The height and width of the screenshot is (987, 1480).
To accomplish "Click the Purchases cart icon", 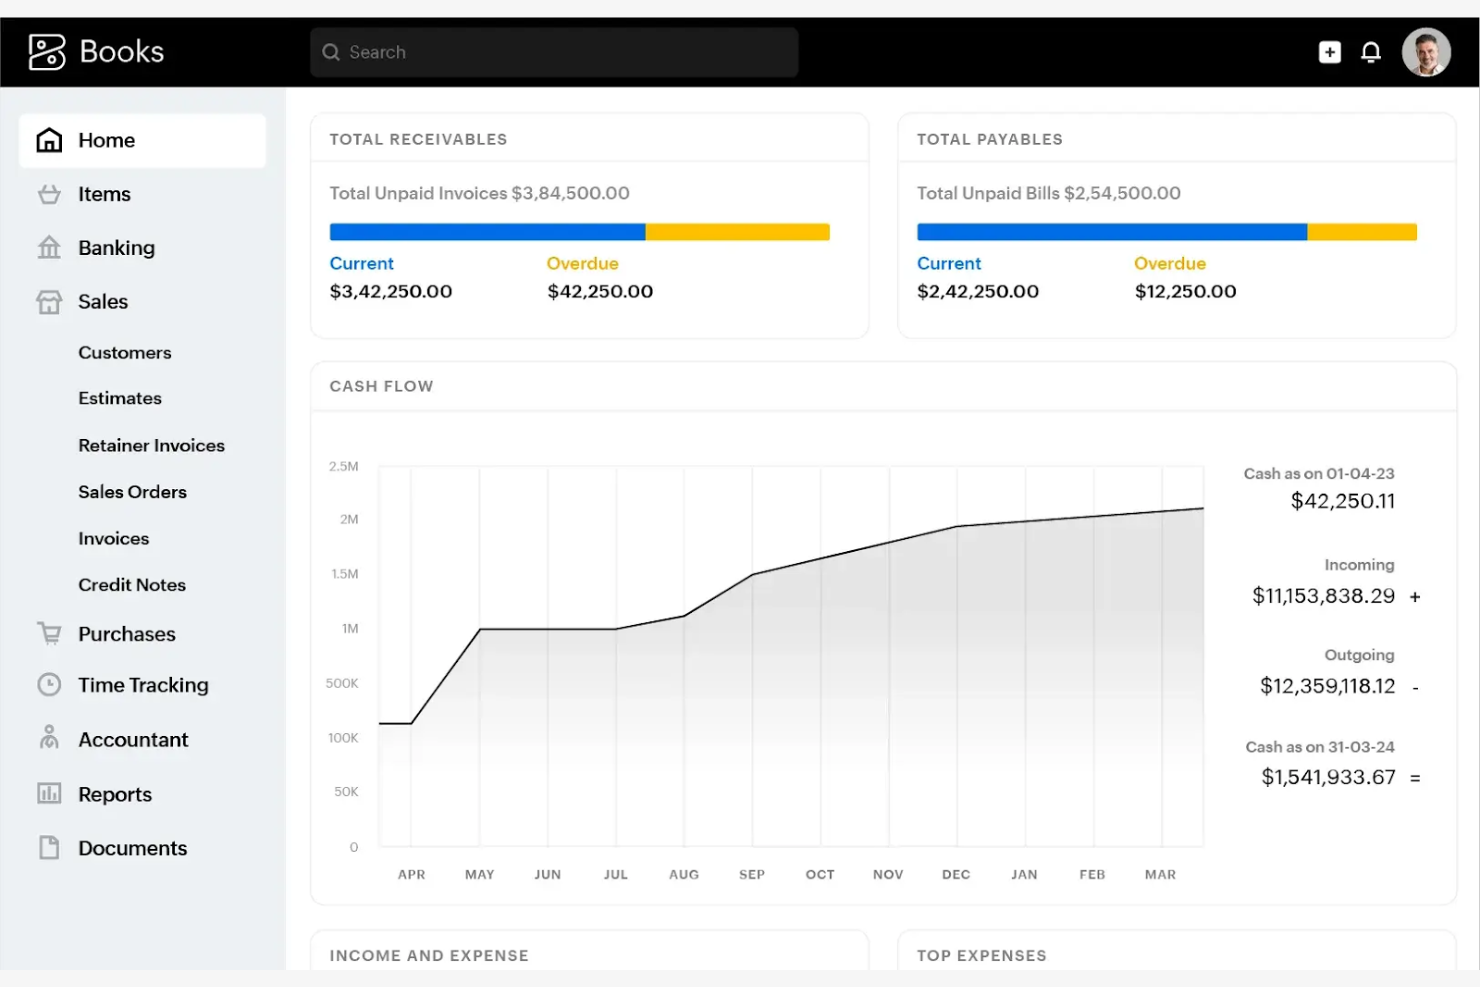I will [x=48, y=633].
